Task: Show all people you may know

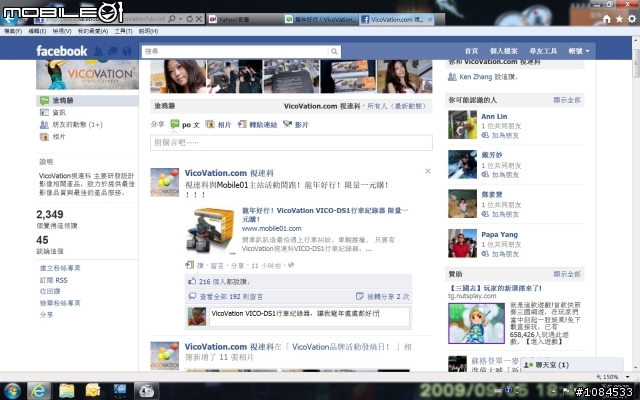Action: (567, 100)
